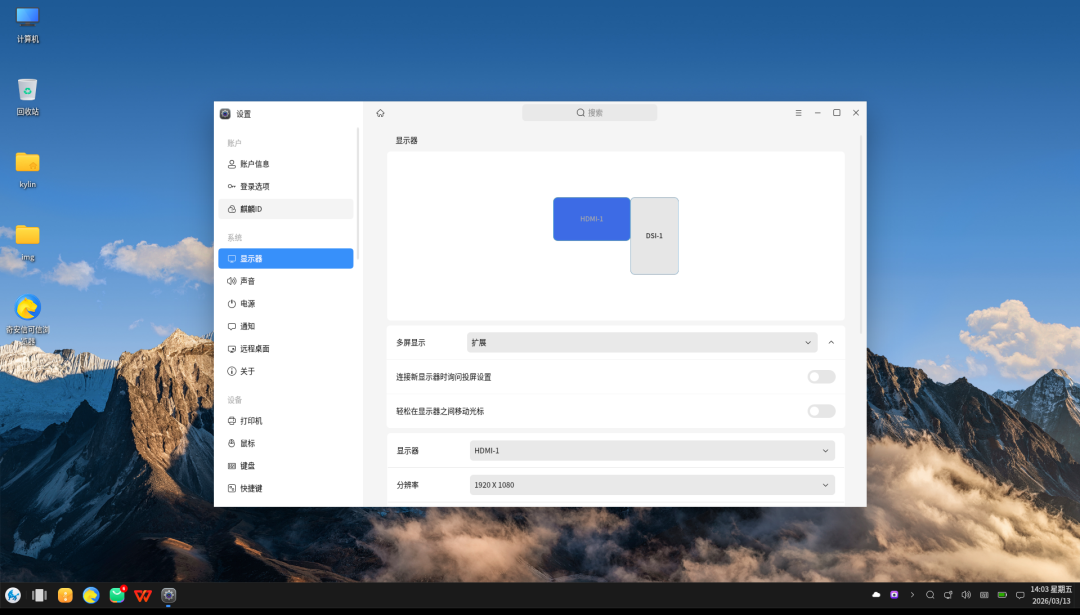Viewport: 1080px width, 615px height.
Task: Click the search icon in system tray
Action: [930, 594]
